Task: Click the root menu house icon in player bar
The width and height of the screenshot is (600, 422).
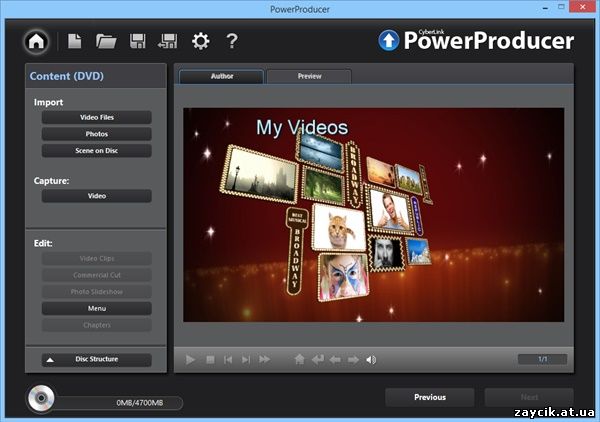Action: [300, 359]
